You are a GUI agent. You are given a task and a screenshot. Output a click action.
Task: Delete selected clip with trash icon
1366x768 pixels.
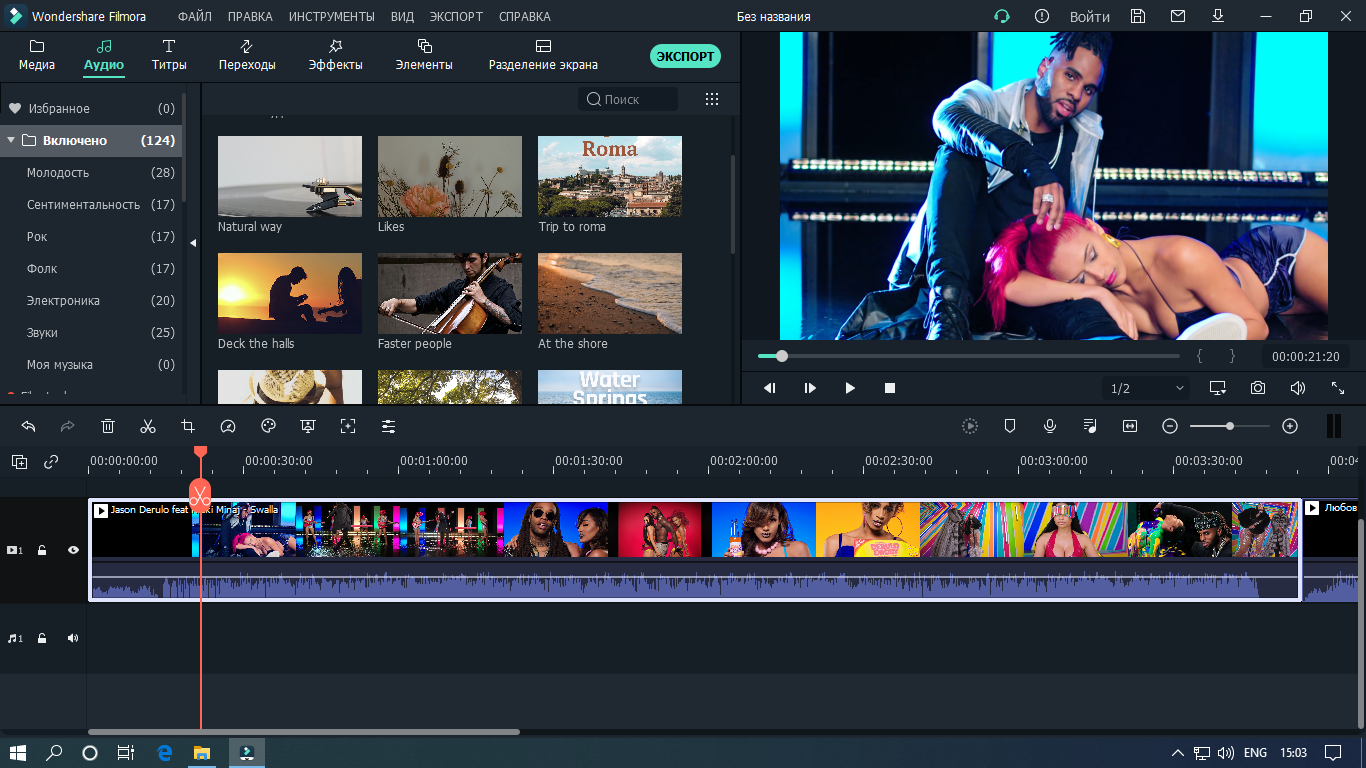[108, 426]
